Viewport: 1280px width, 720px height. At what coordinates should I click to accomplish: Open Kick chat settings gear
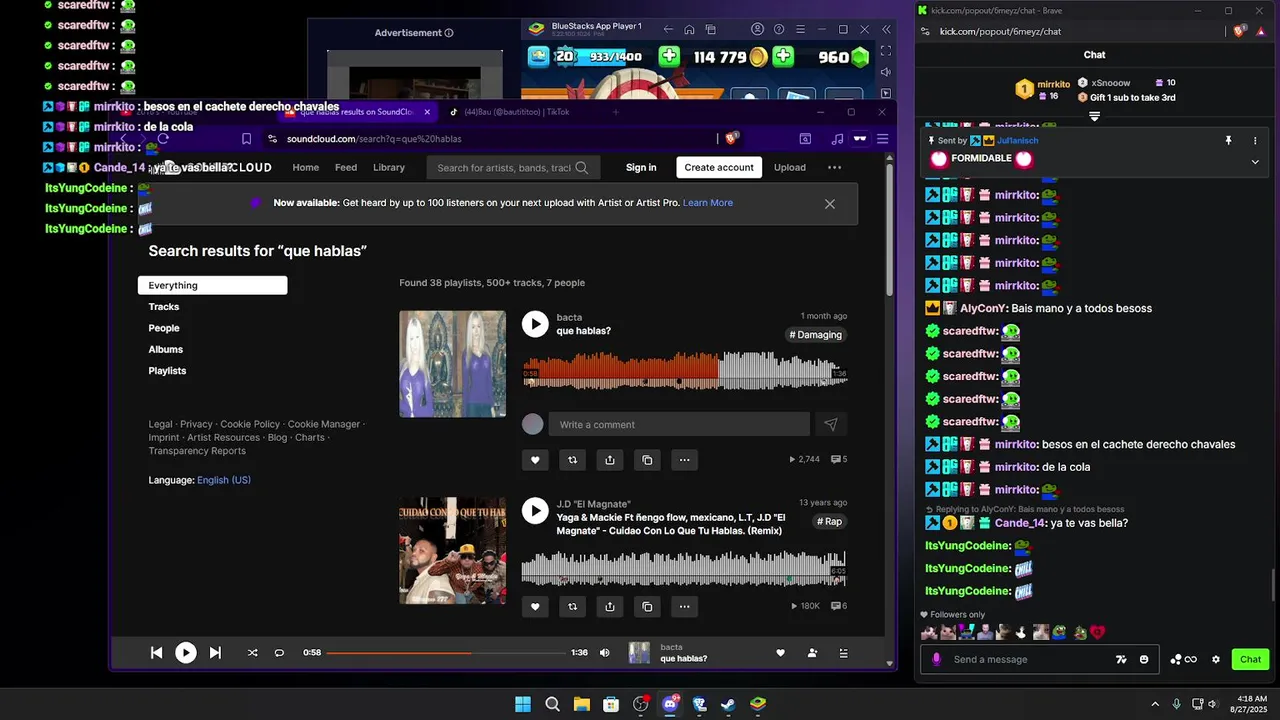click(x=1216, y=659)
